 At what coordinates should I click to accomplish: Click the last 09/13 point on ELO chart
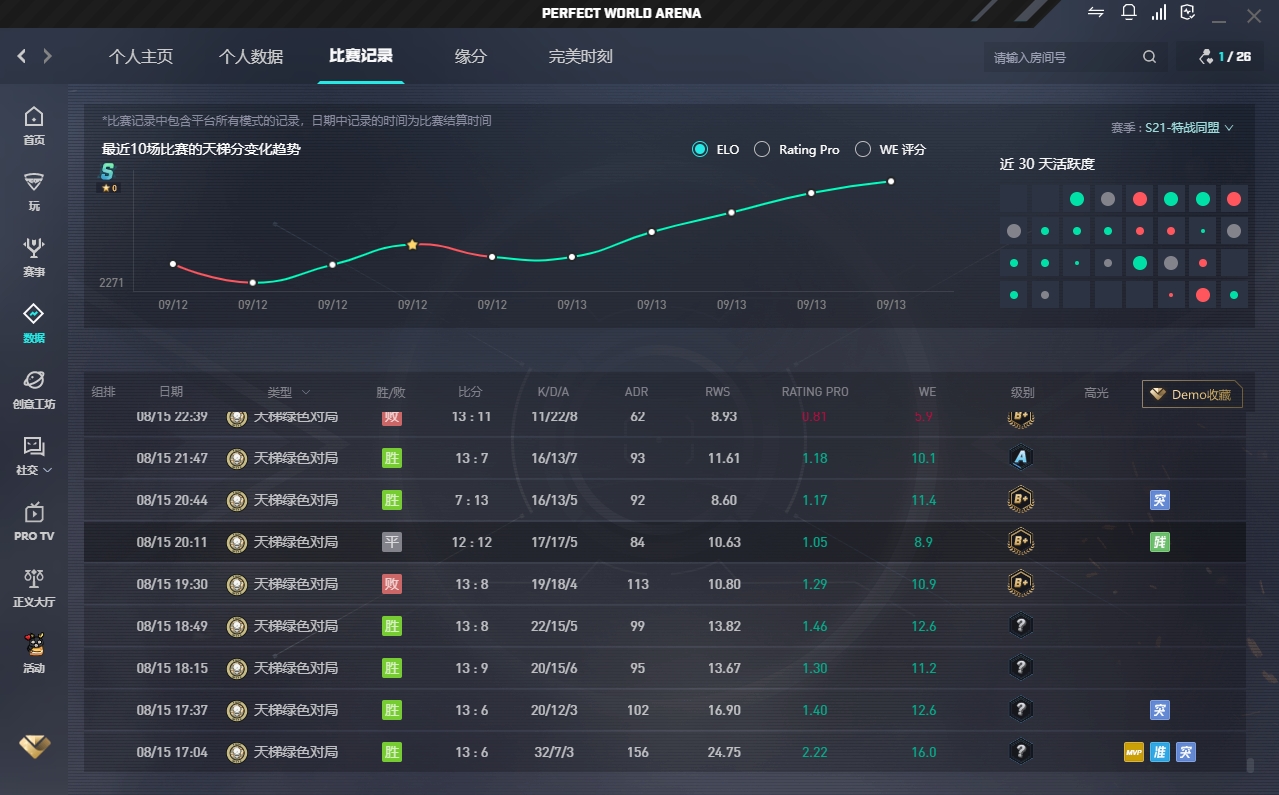(891, 181)
